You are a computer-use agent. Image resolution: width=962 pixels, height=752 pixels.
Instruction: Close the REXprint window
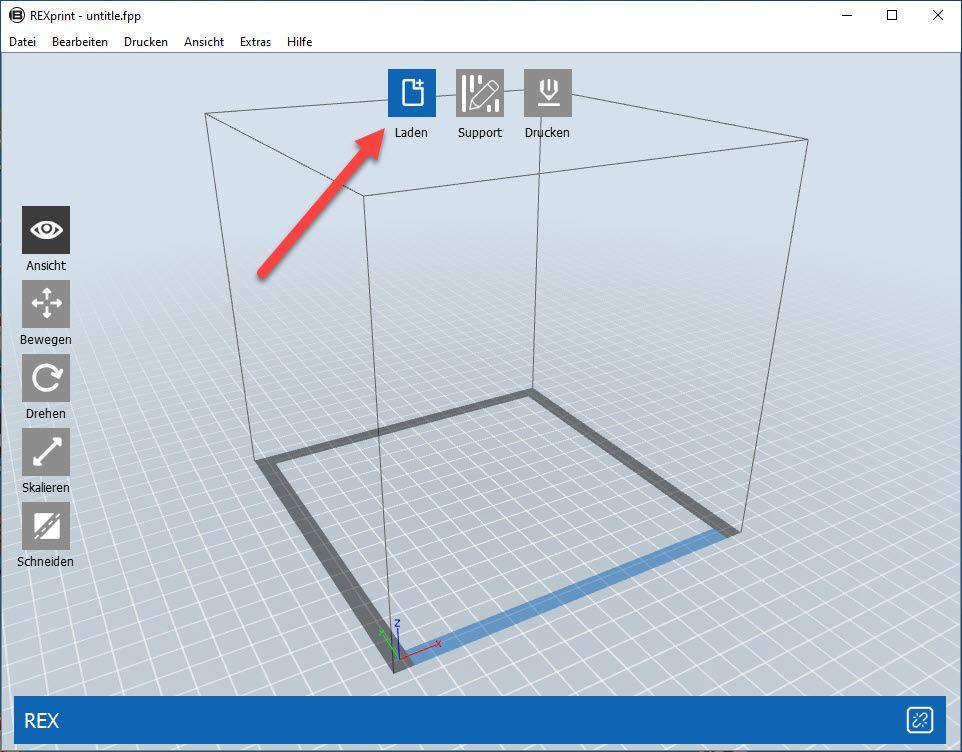coord(937,15)
